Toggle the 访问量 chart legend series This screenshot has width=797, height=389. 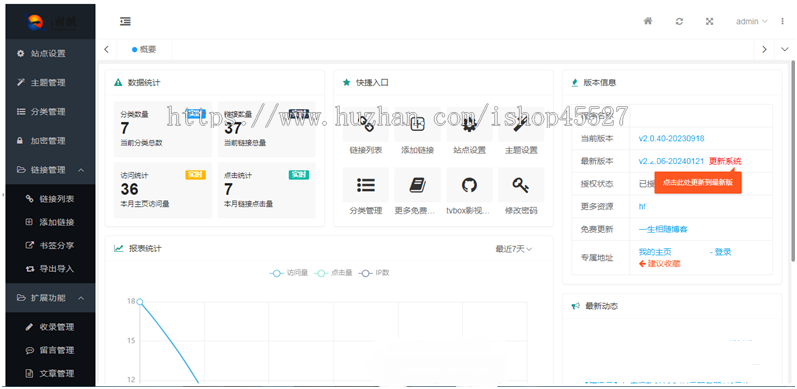coord(289,273)
